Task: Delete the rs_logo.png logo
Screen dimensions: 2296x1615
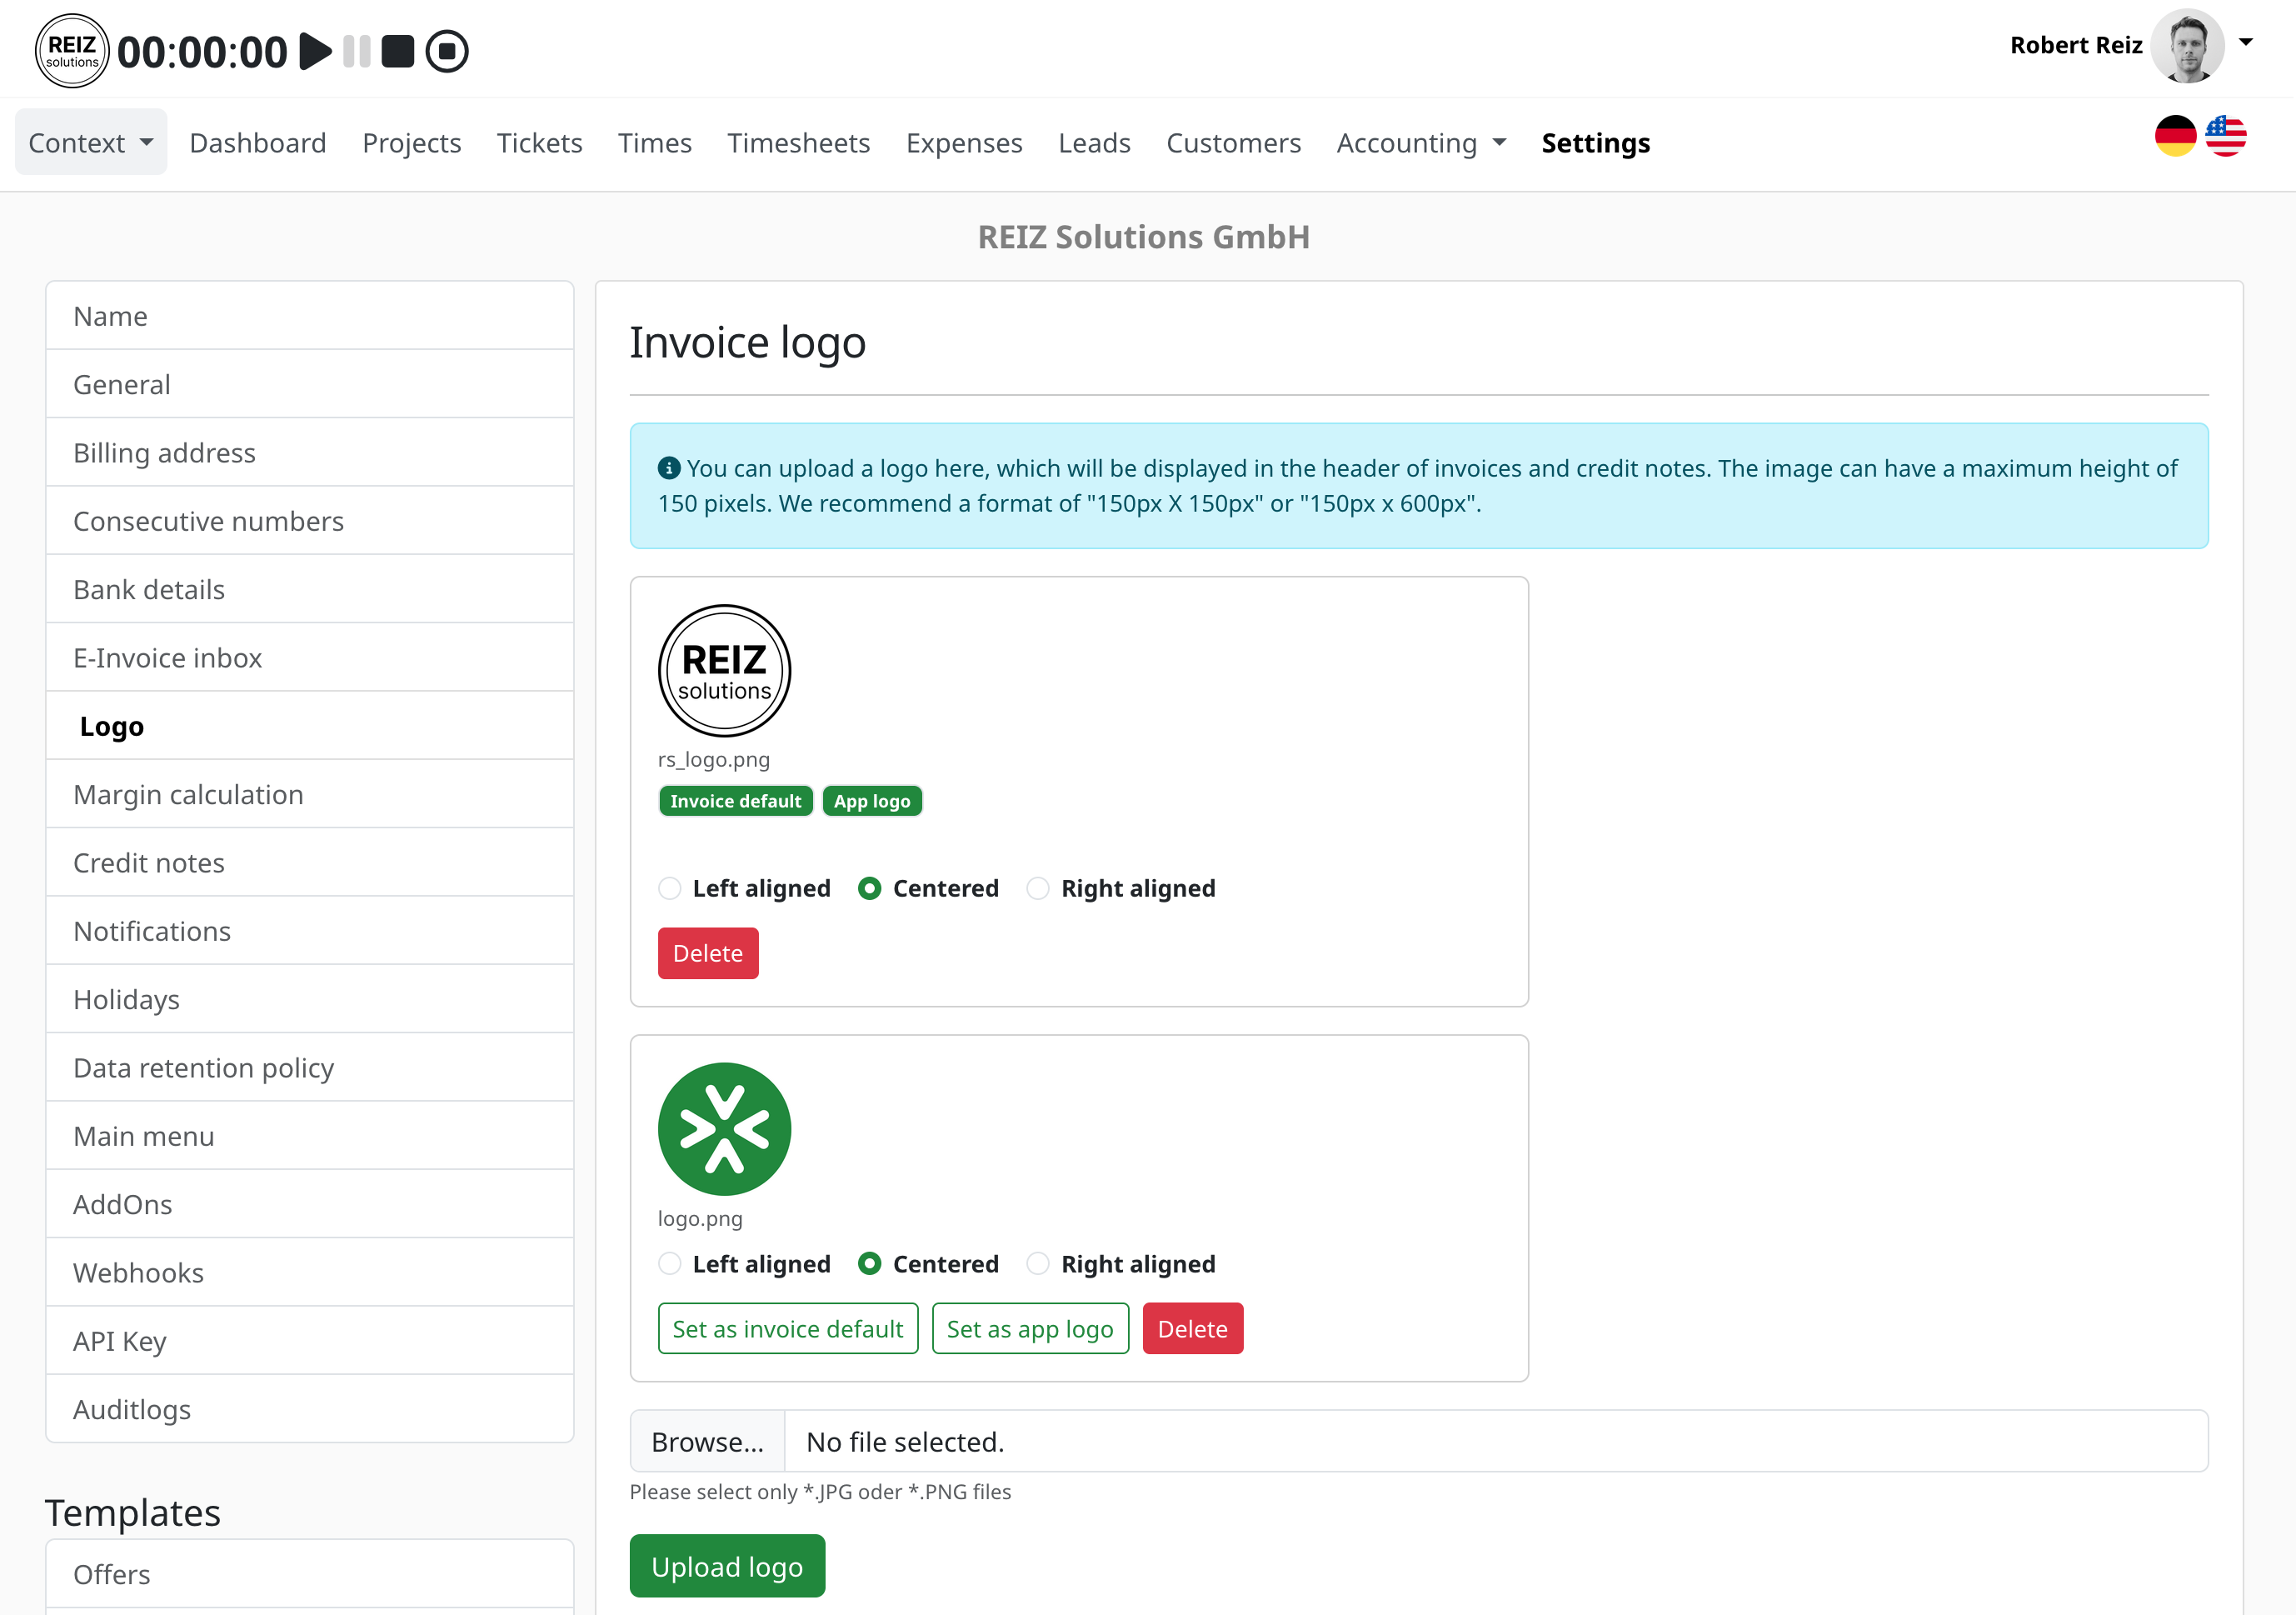Action: click(x=708, y=953)
